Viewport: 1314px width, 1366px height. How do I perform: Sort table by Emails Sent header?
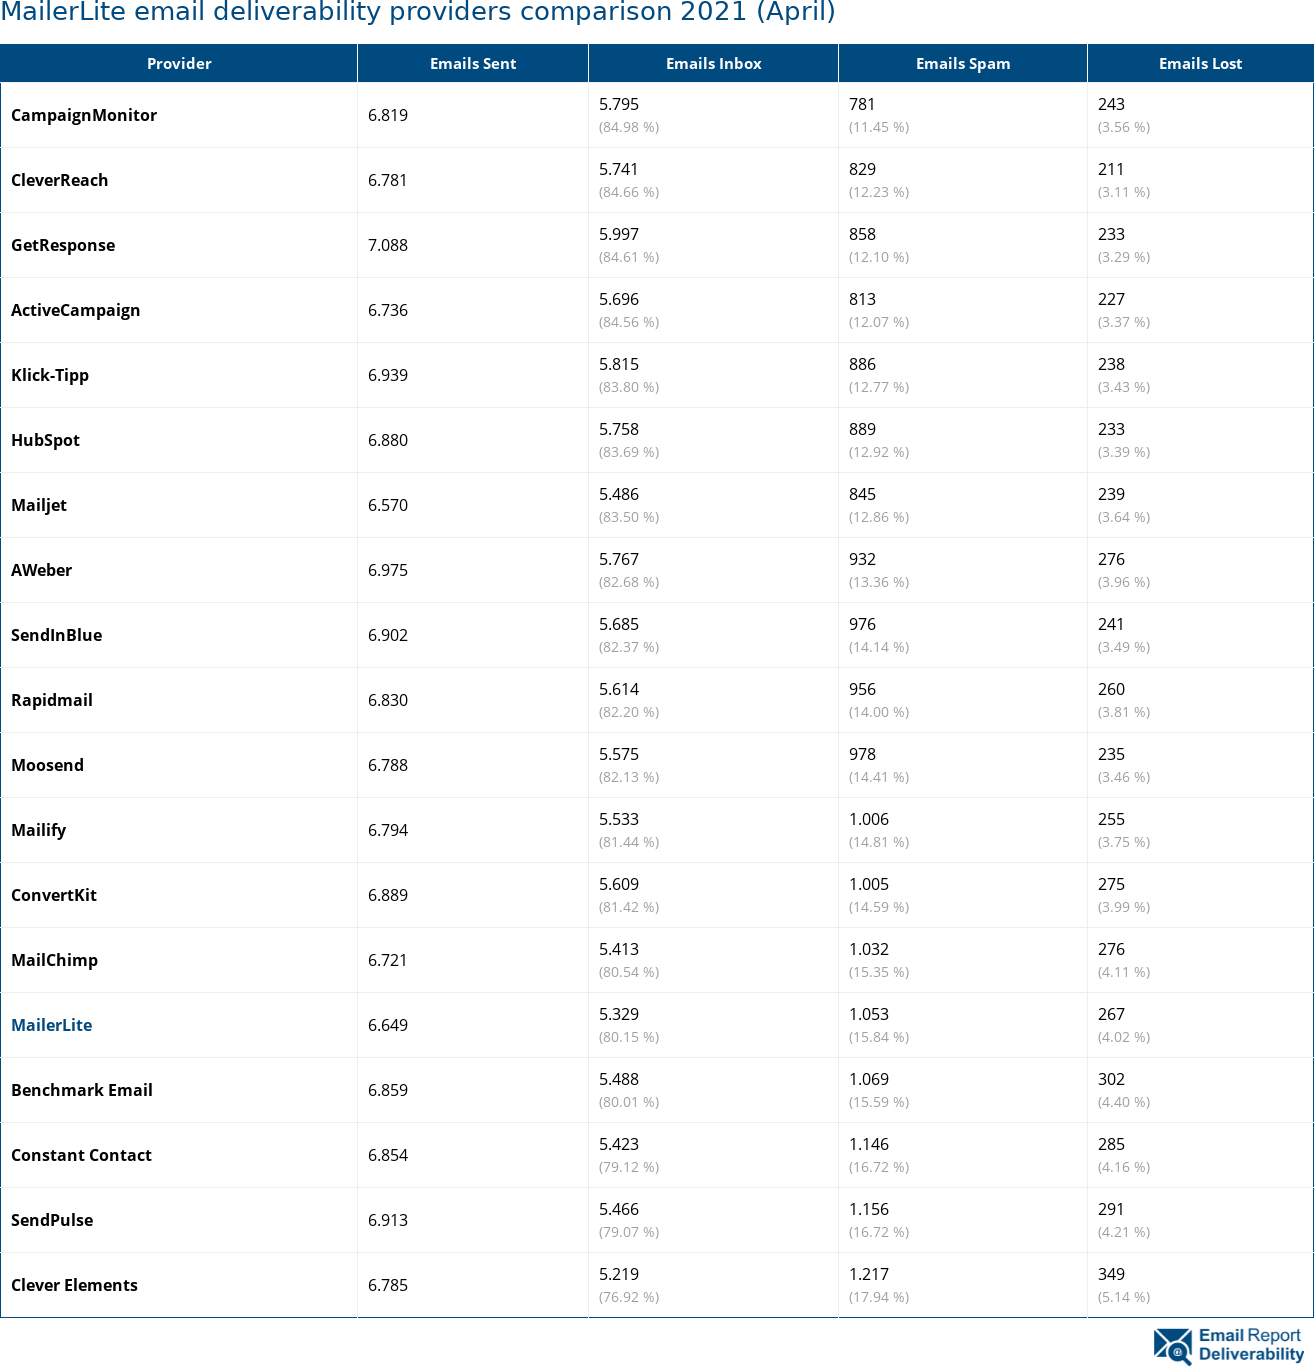coord(473,63)
